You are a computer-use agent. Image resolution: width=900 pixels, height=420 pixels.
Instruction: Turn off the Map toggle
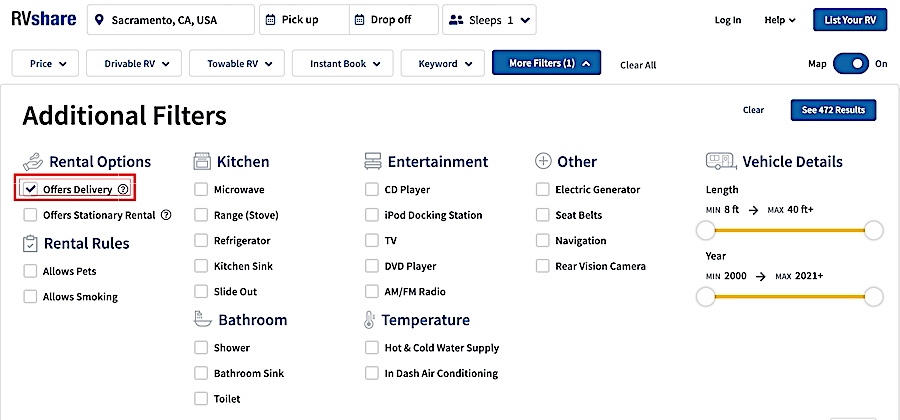click(x=851, y=64)
